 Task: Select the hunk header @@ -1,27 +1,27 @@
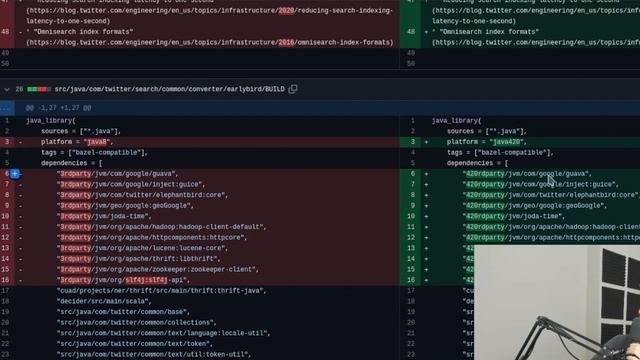point(58,108)
